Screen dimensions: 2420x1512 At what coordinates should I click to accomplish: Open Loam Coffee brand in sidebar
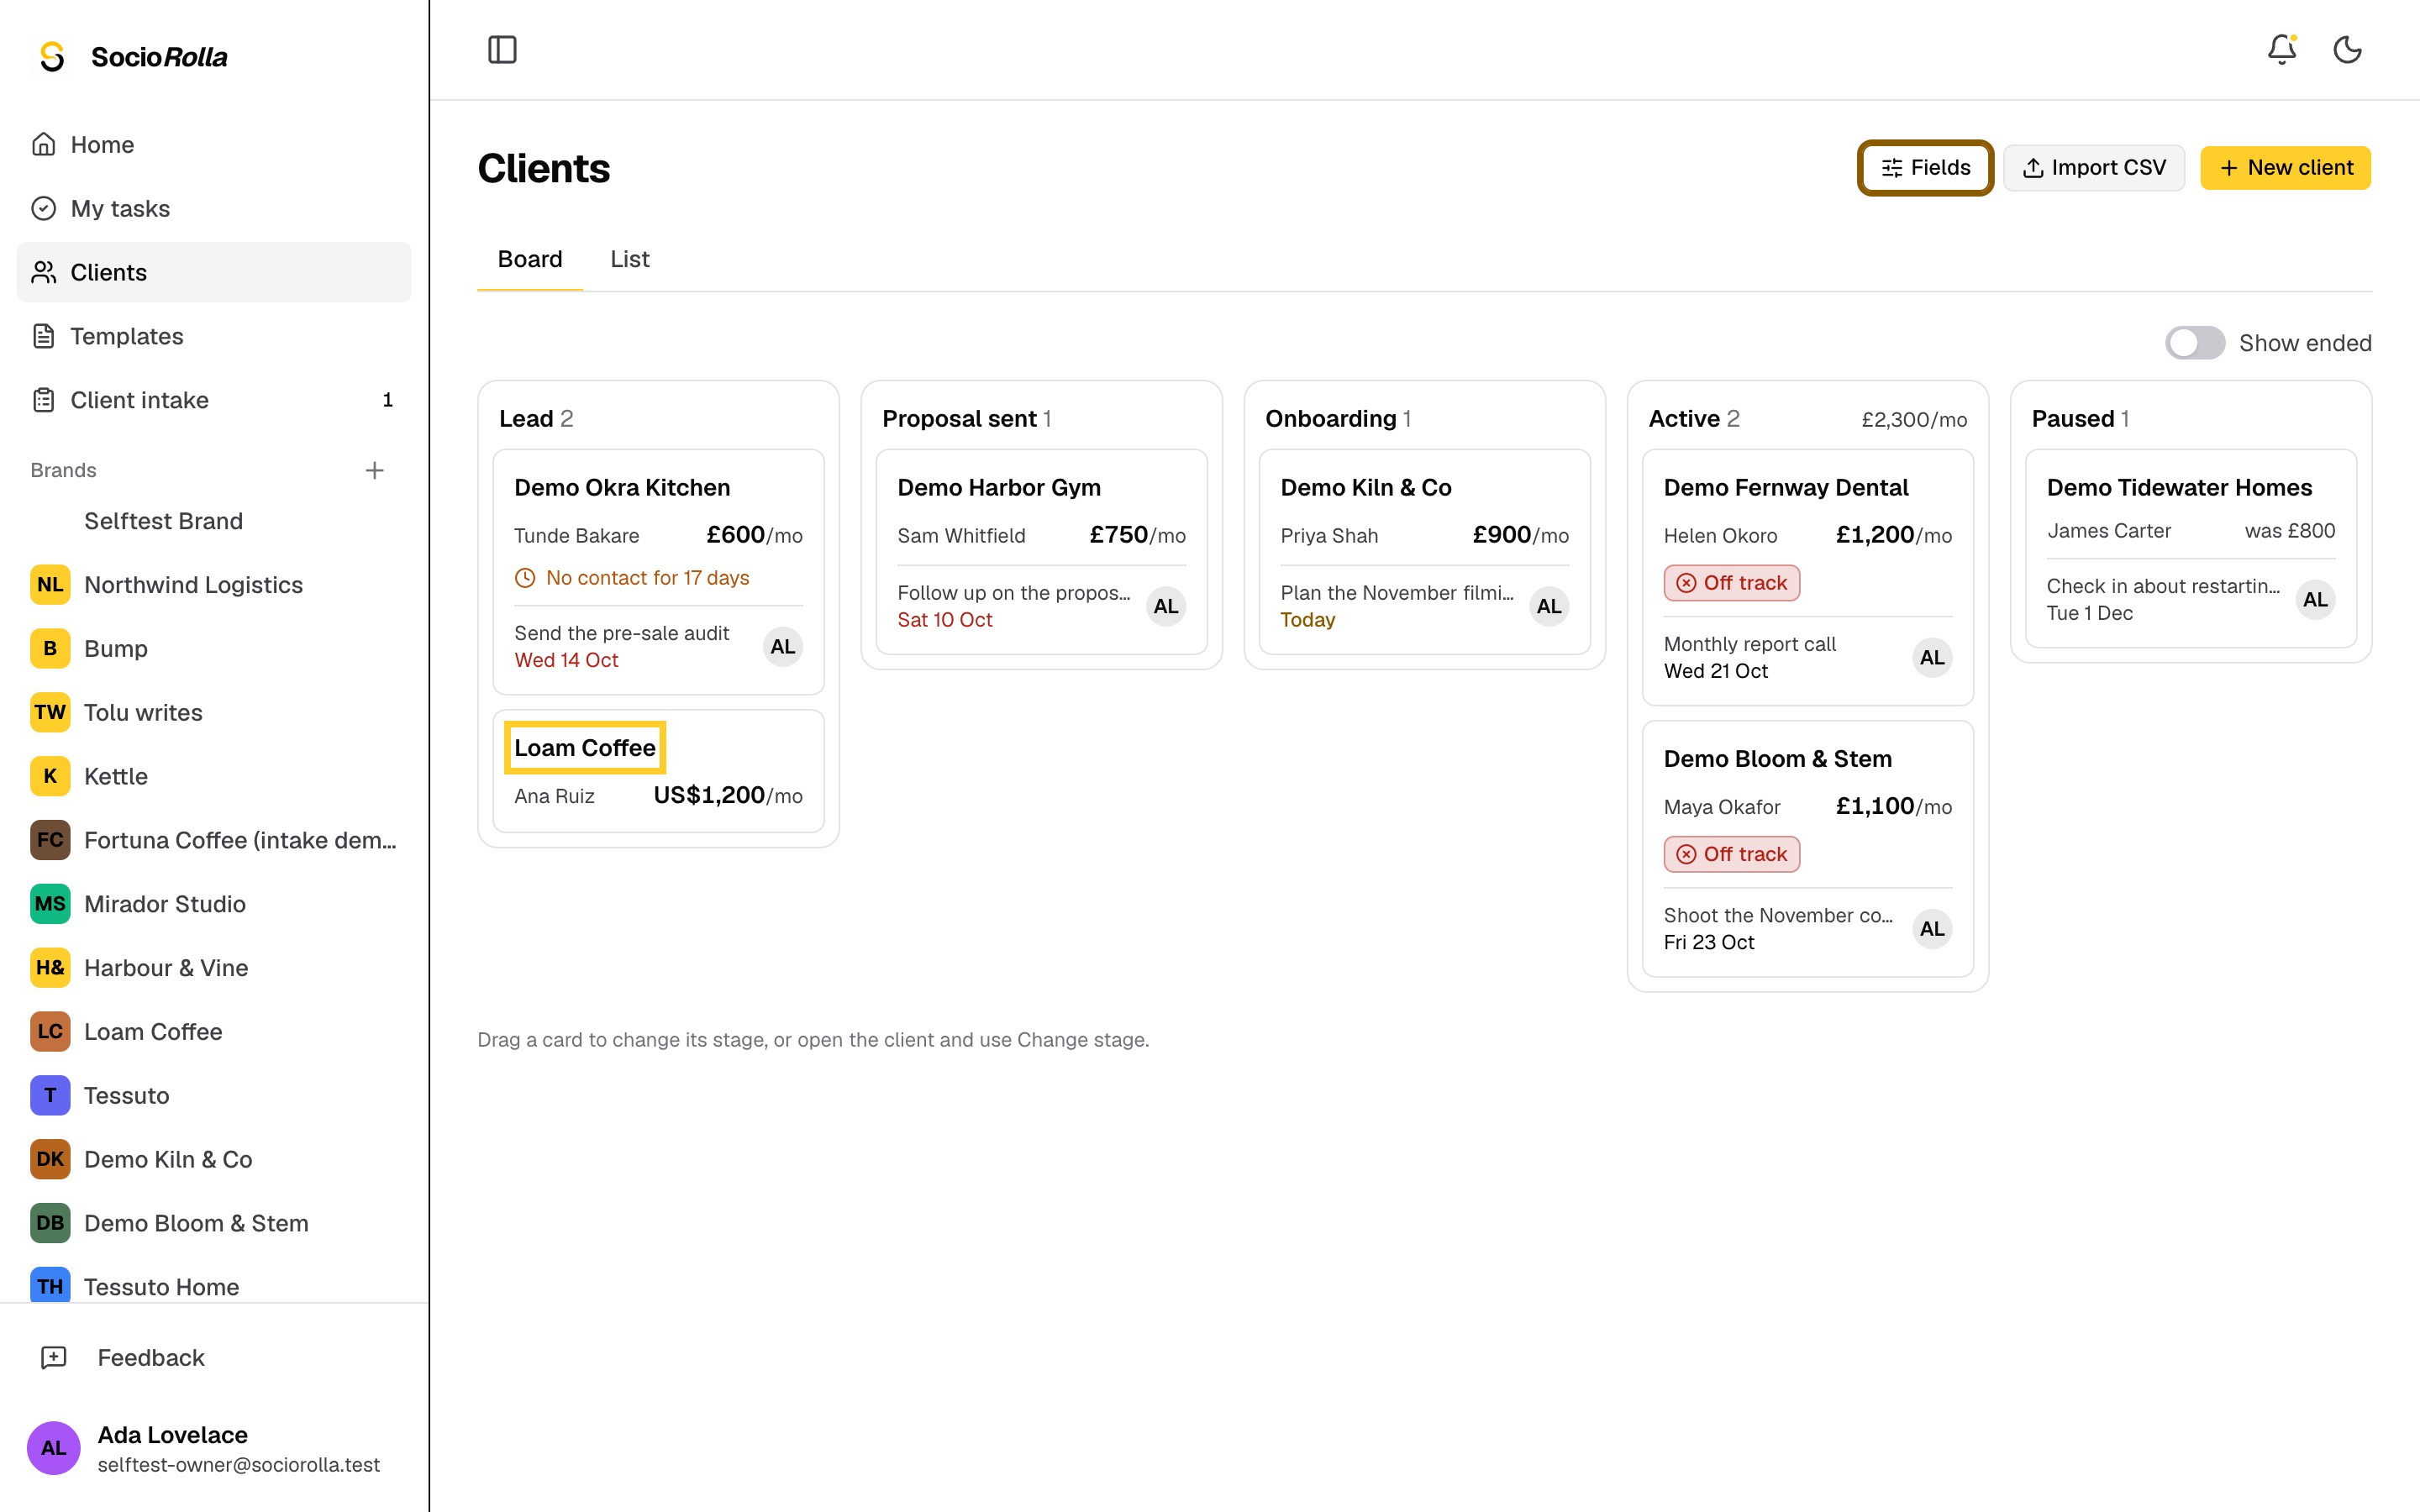tap(214, 1031)
